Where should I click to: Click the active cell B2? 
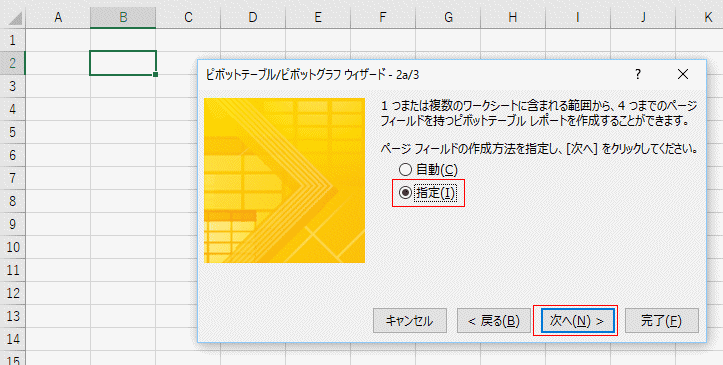123,63
